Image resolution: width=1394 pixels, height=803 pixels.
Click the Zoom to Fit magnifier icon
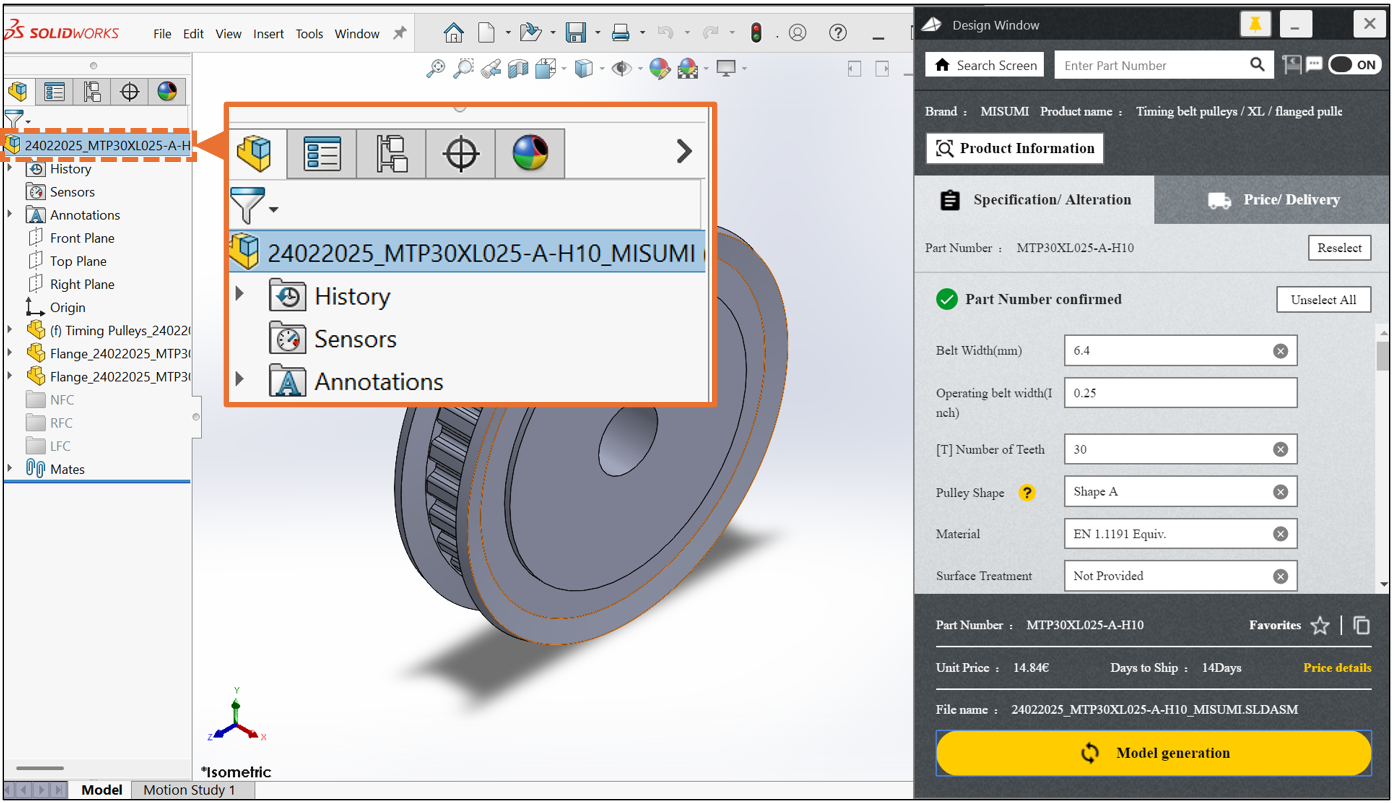(435, 68)
